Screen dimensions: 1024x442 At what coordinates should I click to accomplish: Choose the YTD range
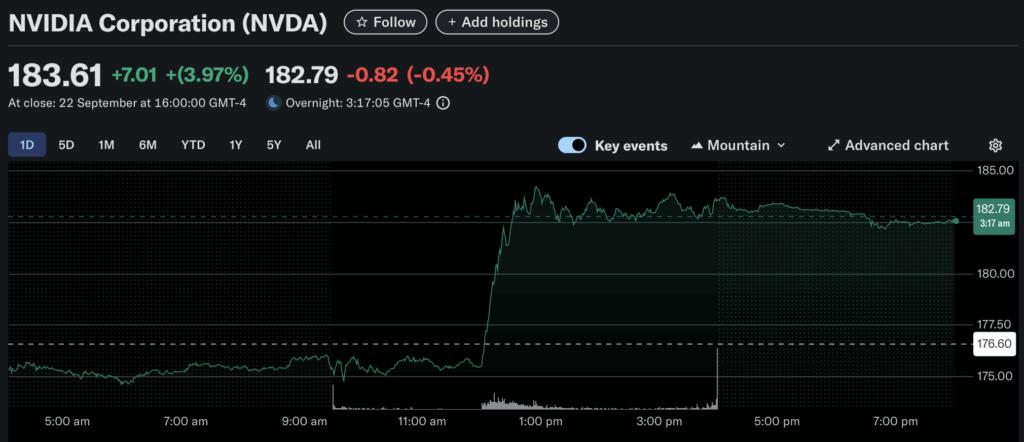pos(193,145)
